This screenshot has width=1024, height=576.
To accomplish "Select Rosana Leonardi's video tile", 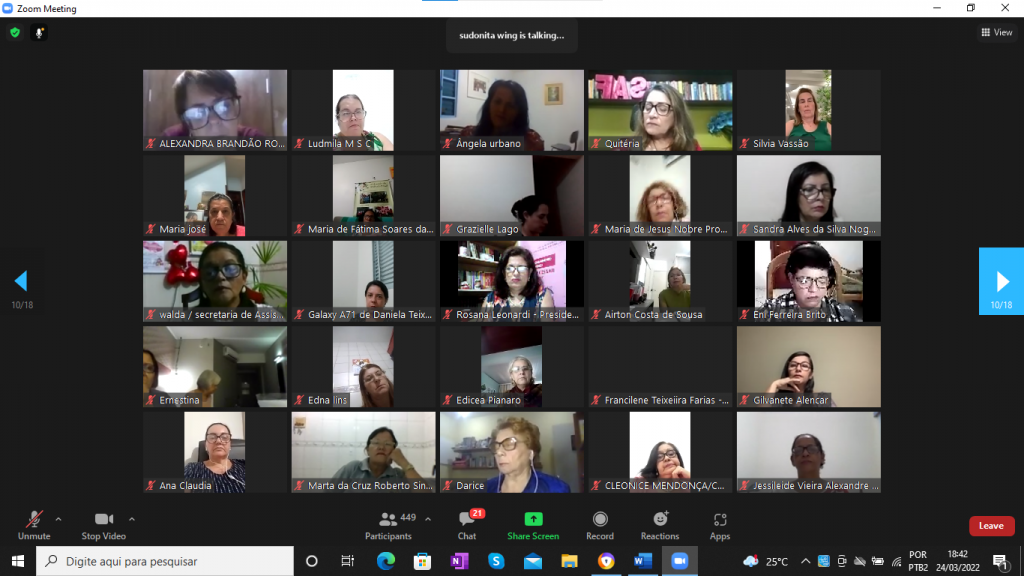I will tap(512, 281).
